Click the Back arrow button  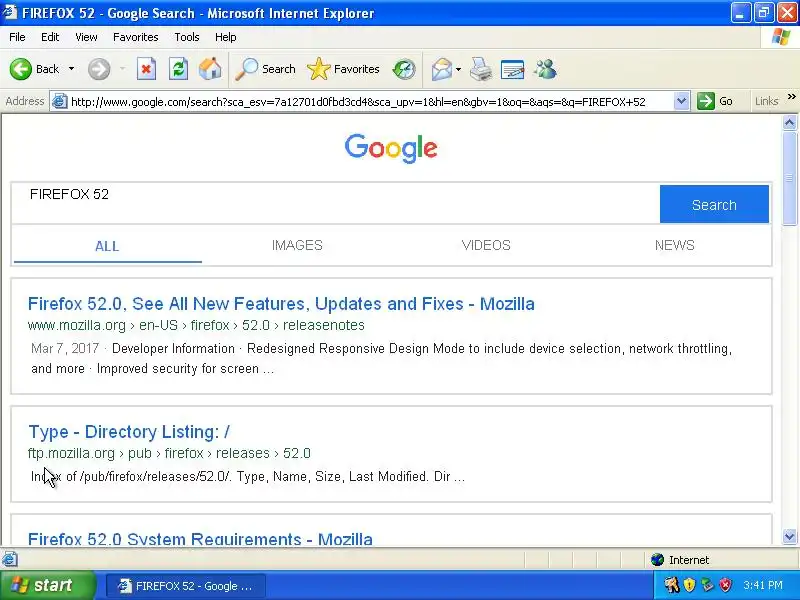coord(21,69)
